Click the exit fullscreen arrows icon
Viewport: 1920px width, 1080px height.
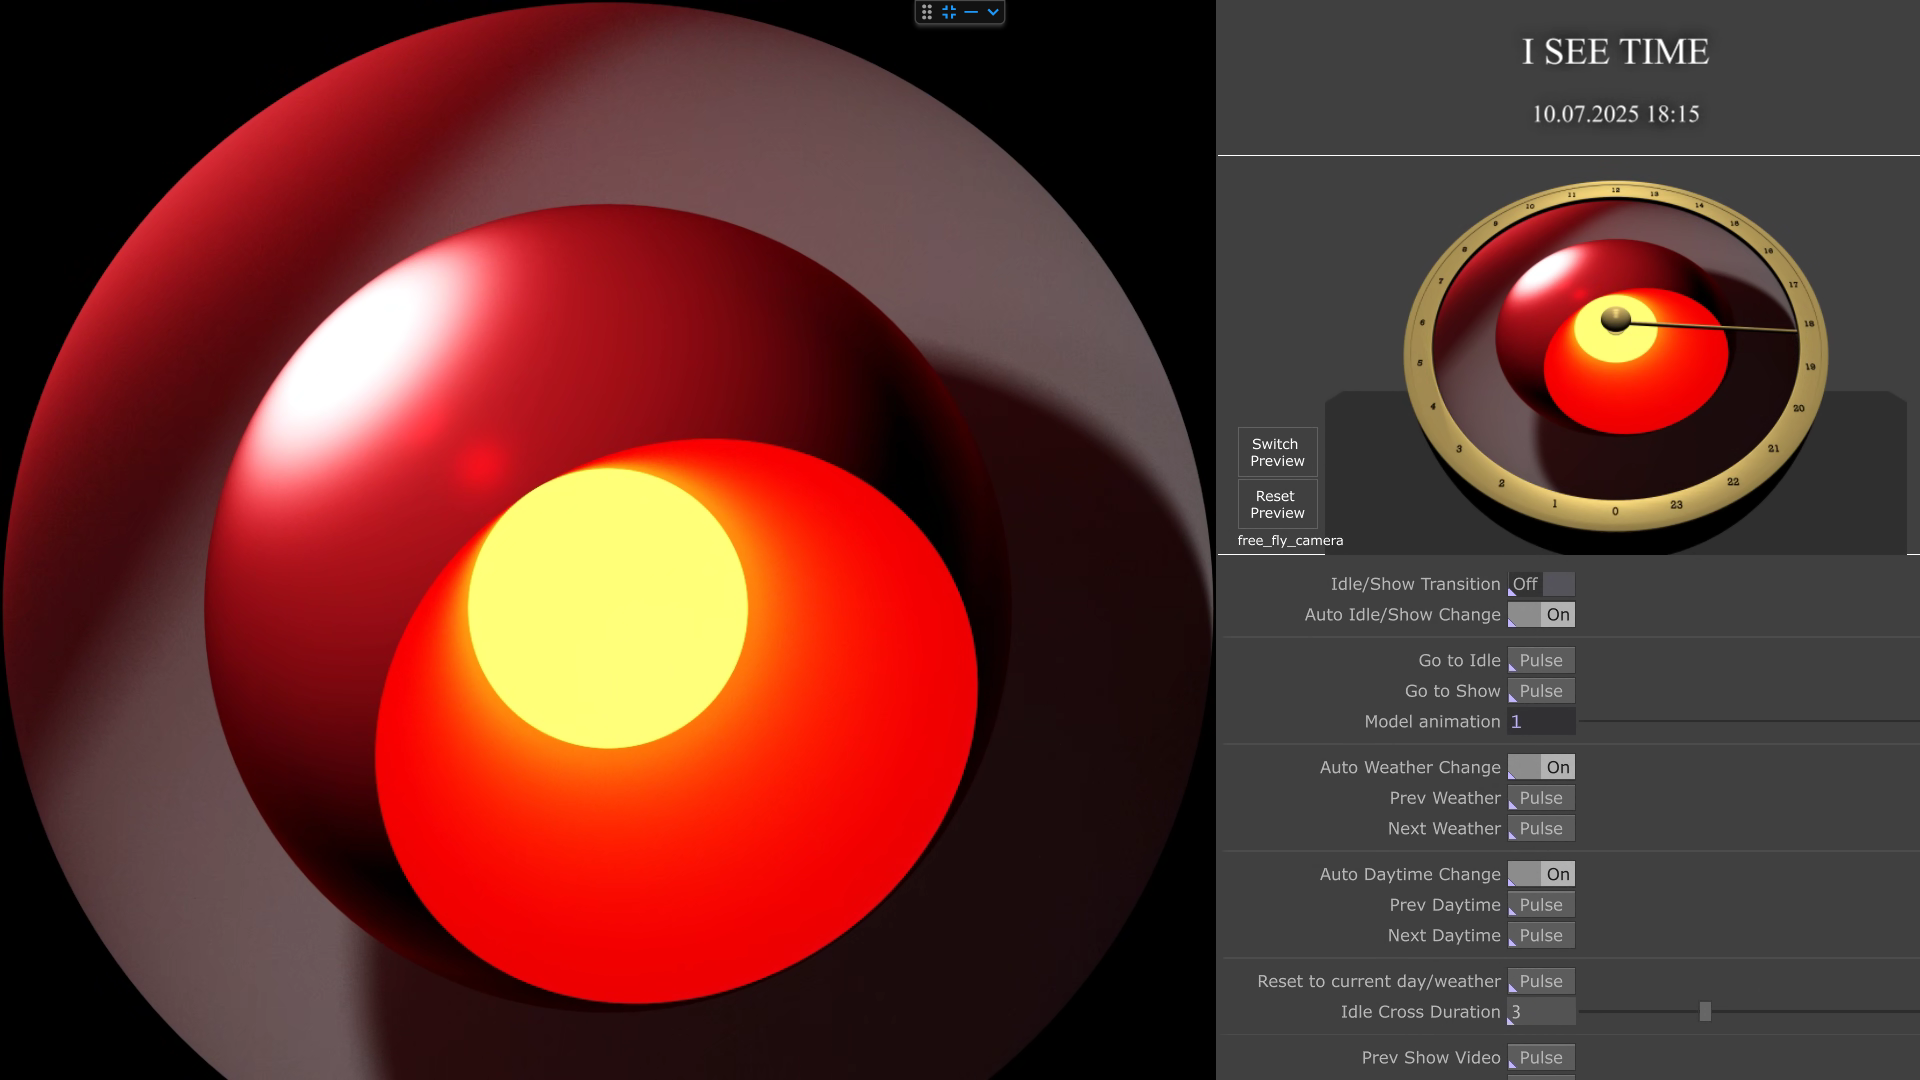pyautogui.click(x=949, y=12)
